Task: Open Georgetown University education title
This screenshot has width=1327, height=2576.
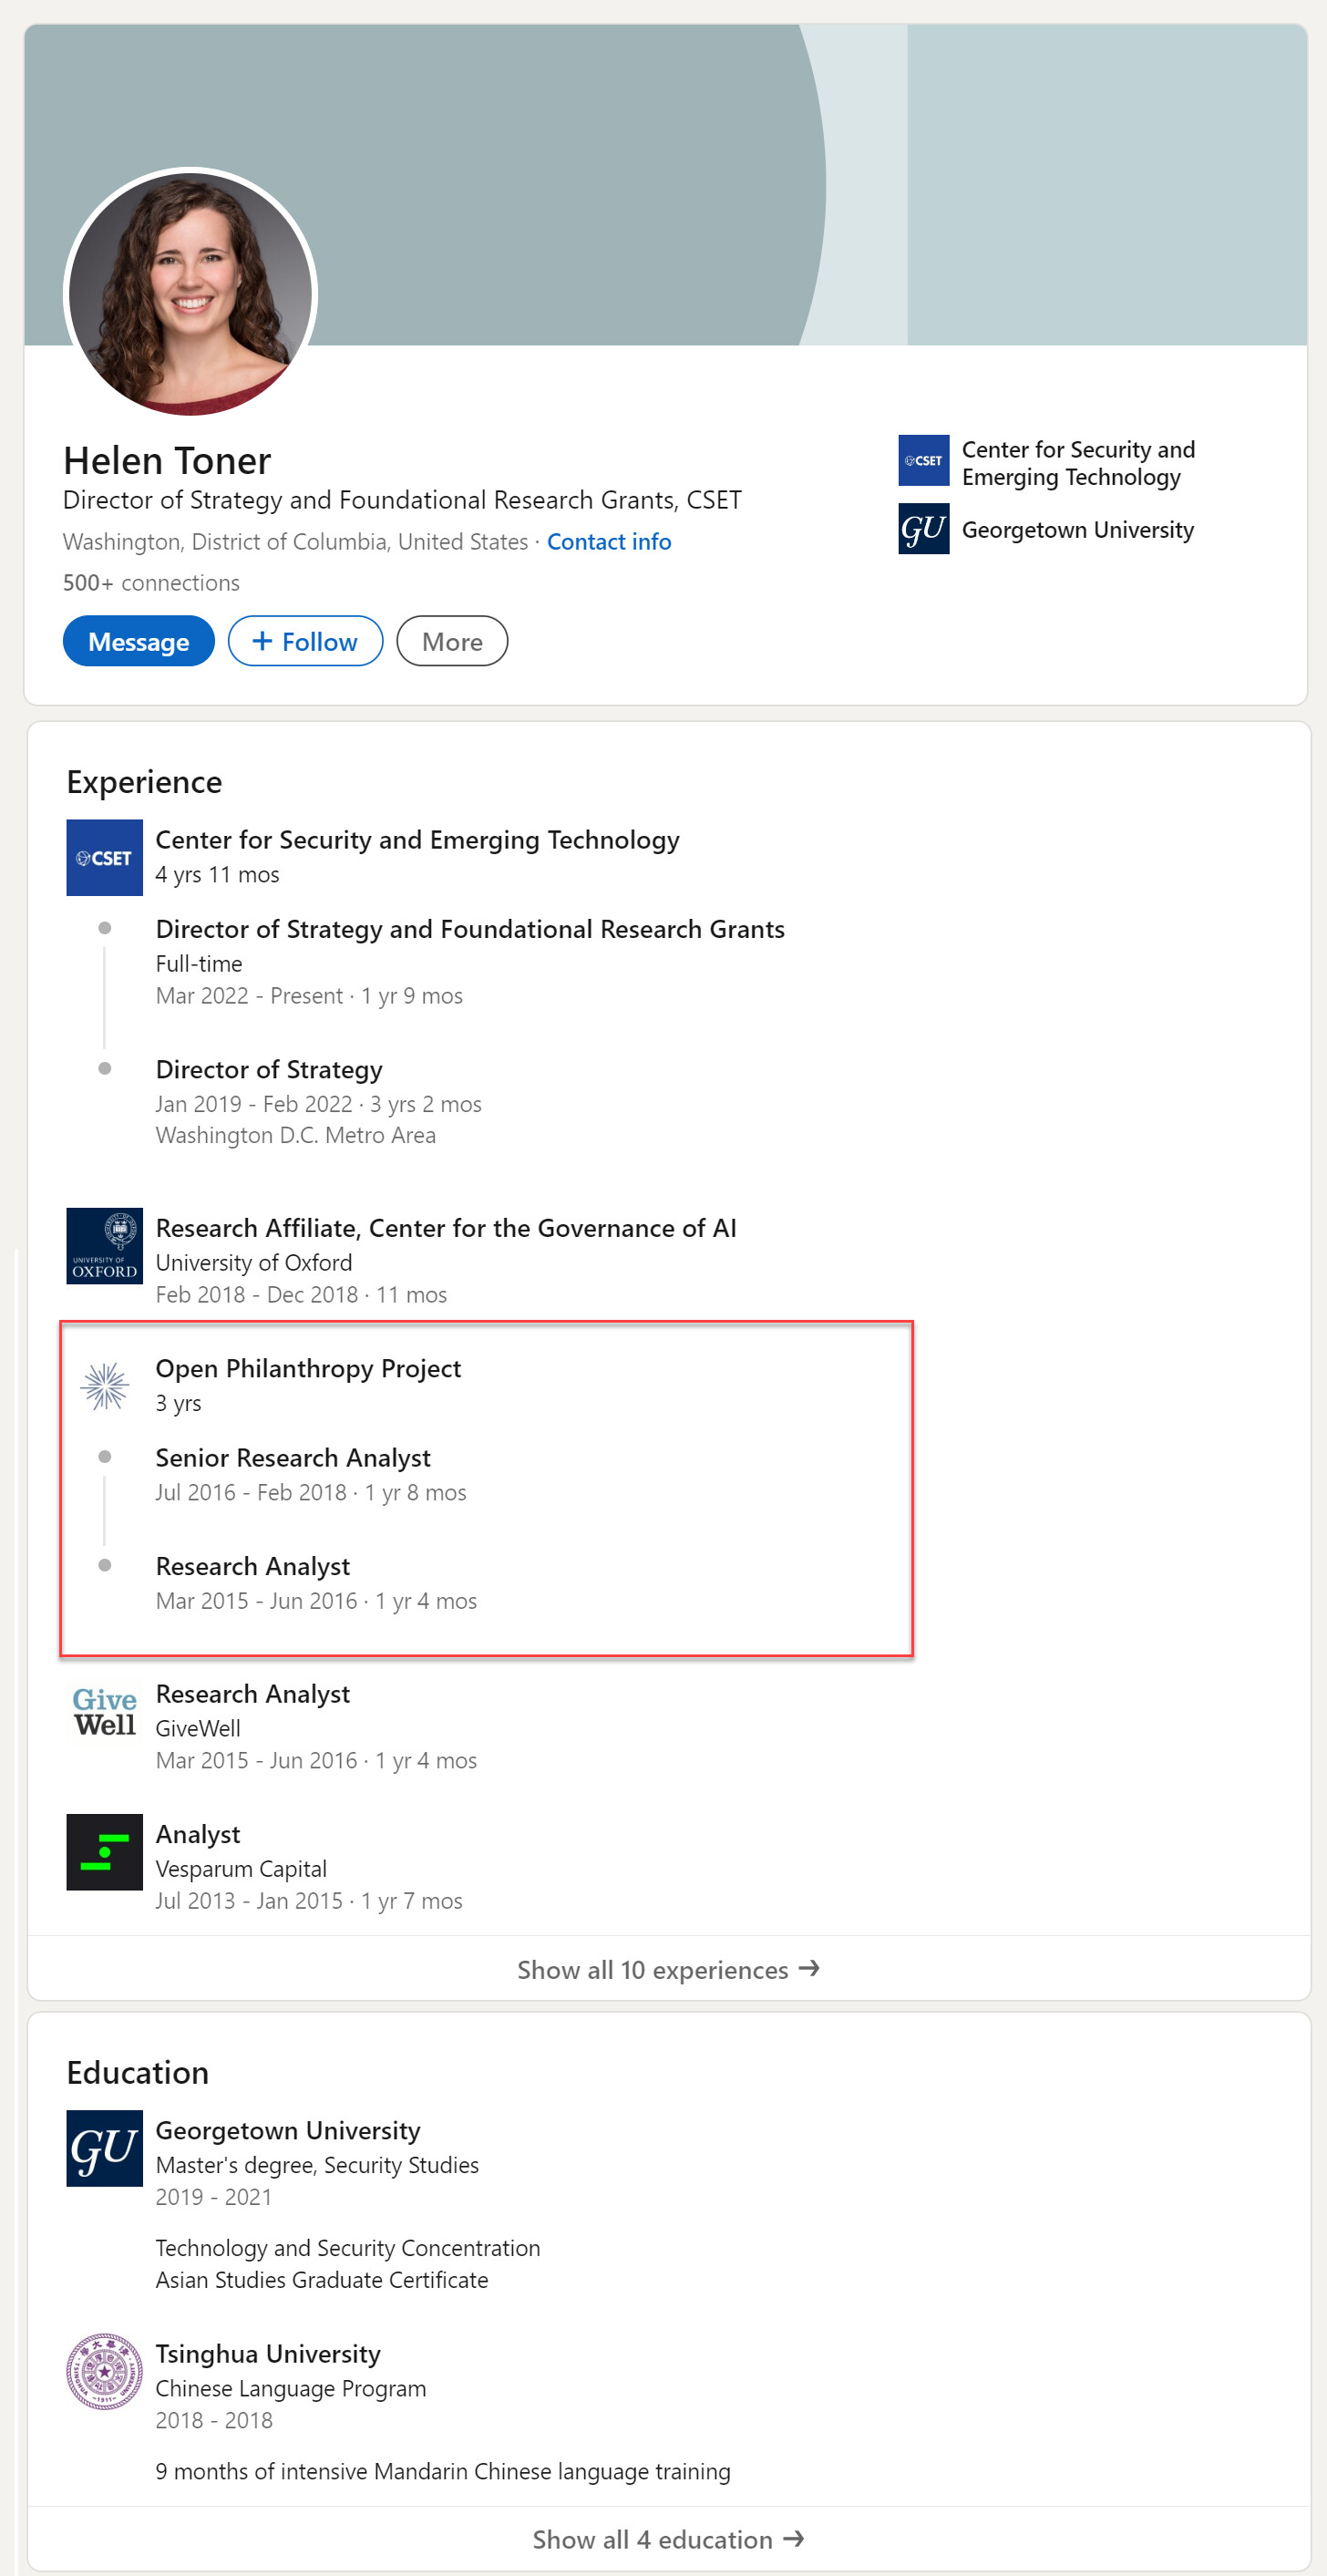Action: 288,2129
